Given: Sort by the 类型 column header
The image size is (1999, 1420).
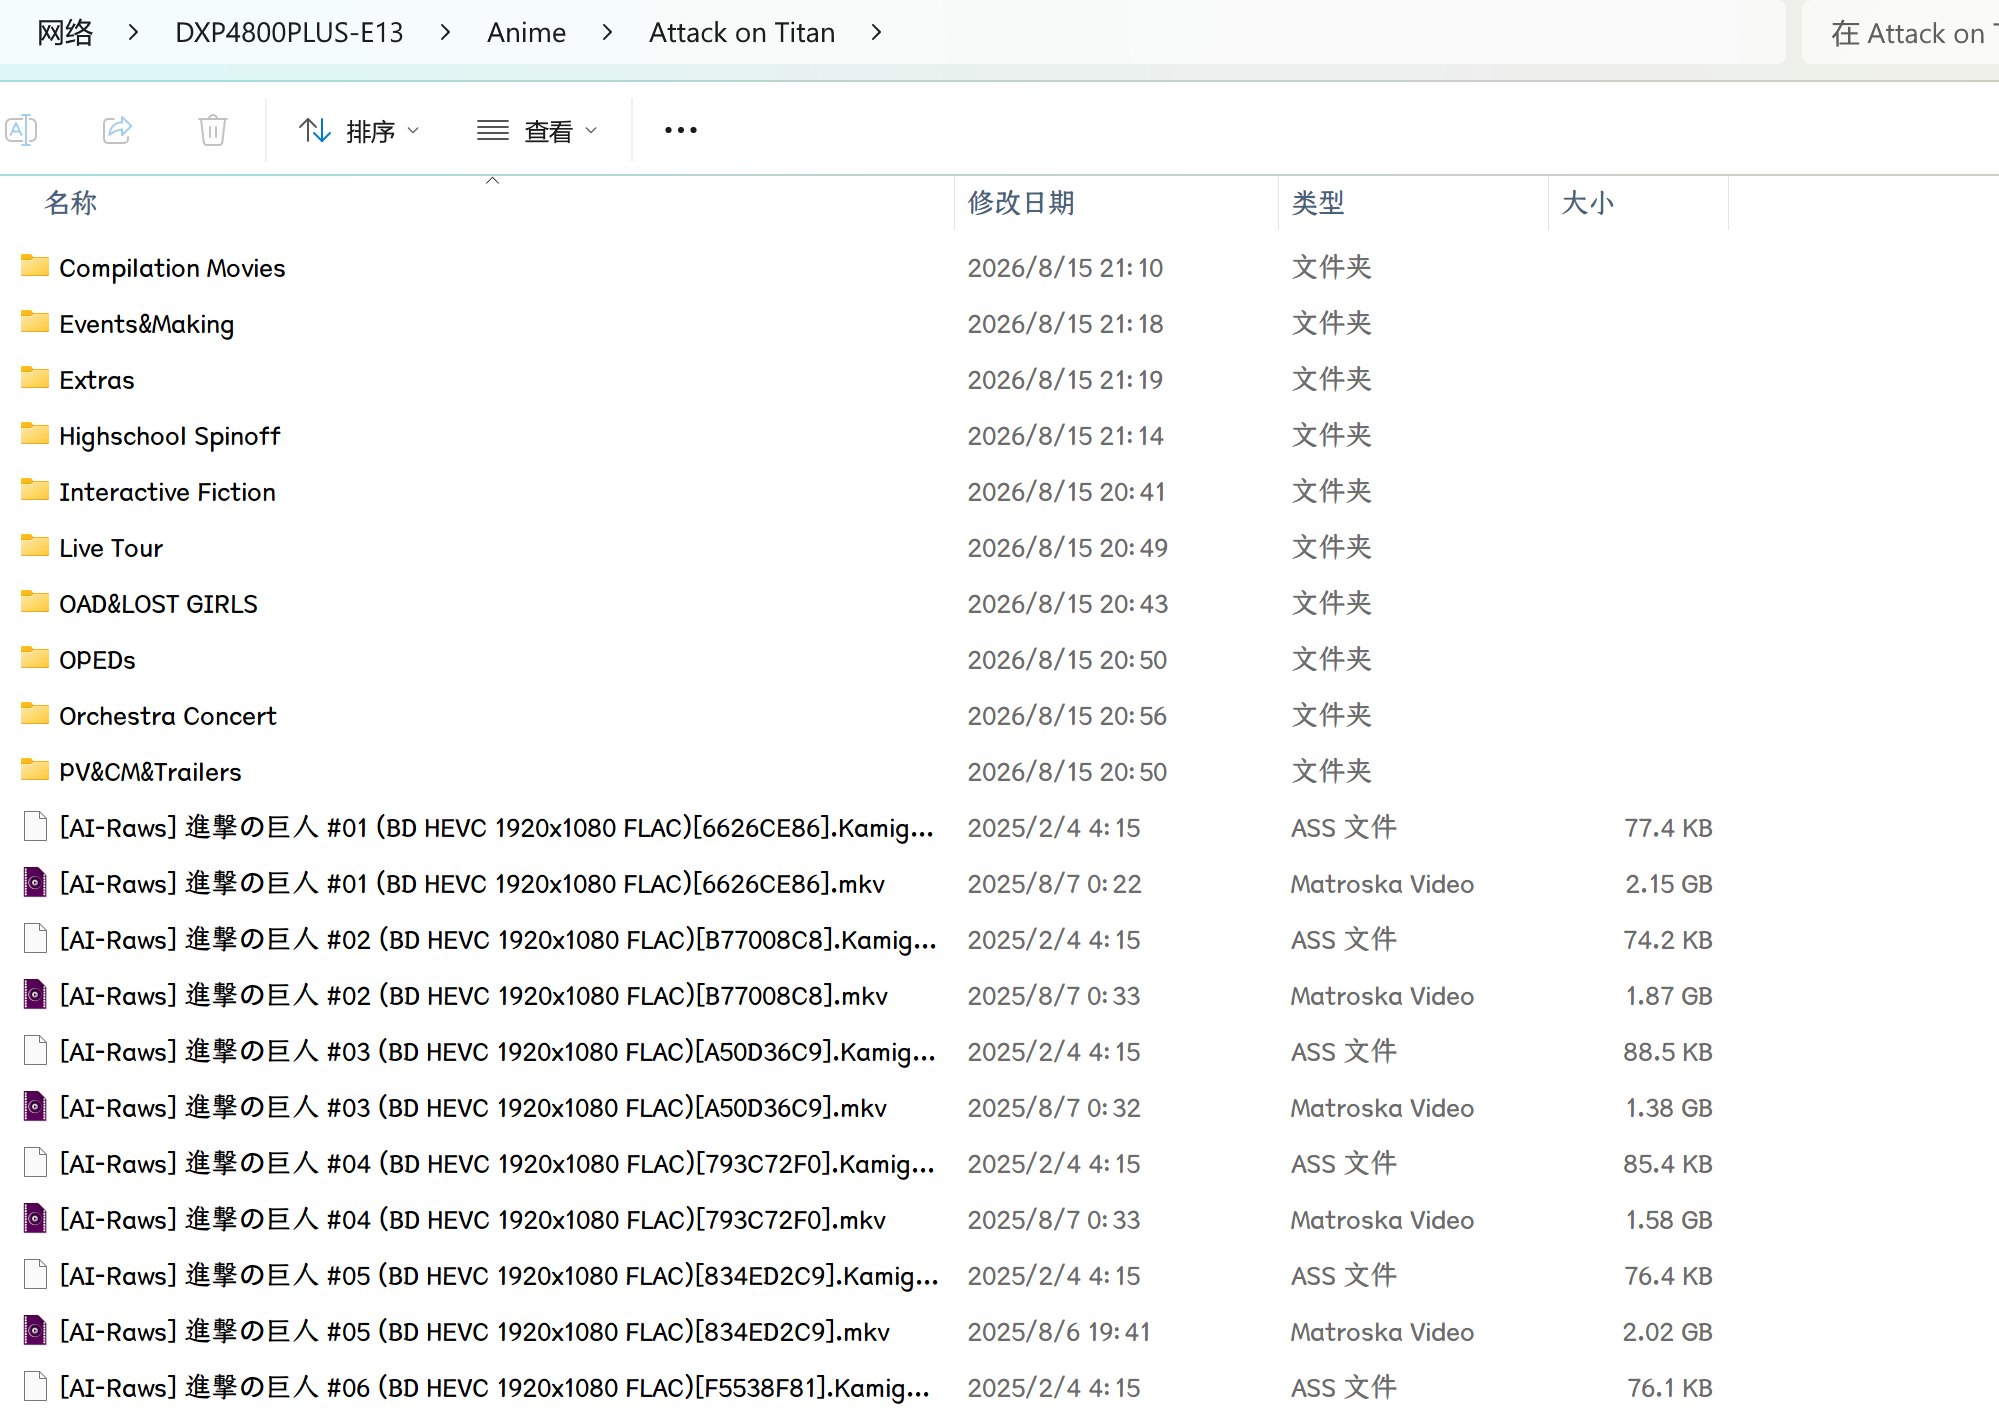Looking at the screenshot, I should [1318, 203].
